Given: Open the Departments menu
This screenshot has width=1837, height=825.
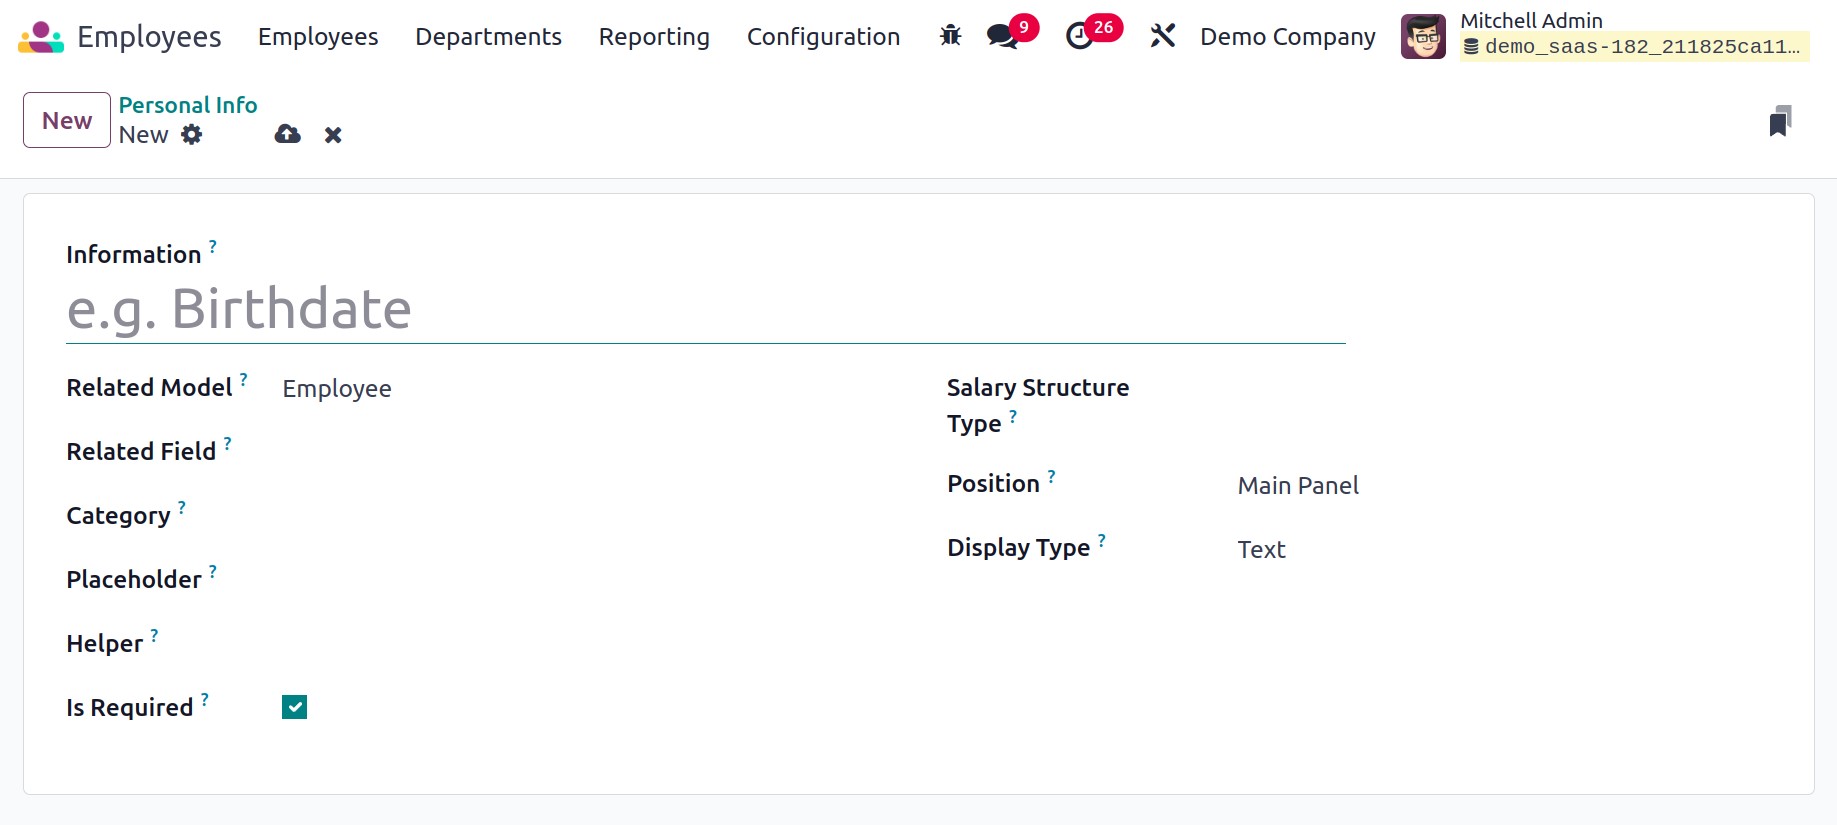Looking at the screenshot, I should pos(488,37).
